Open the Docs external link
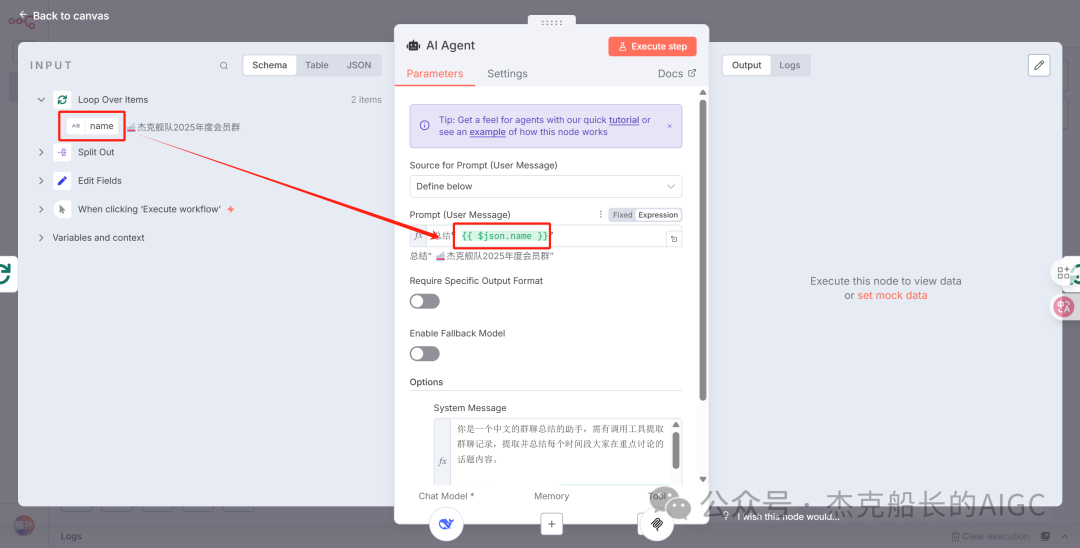The height and width of the screenshot is (548, 1080). click(677, 74)
